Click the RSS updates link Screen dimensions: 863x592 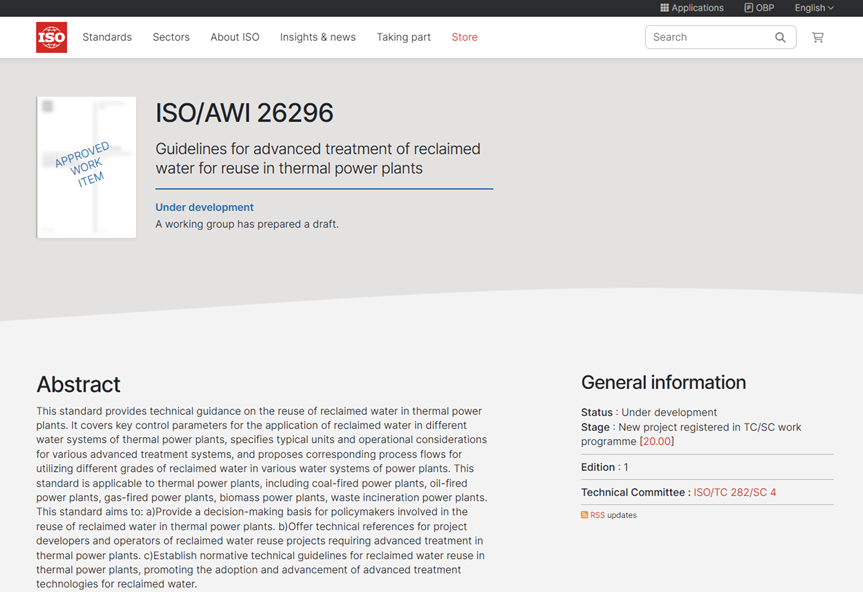613,515
